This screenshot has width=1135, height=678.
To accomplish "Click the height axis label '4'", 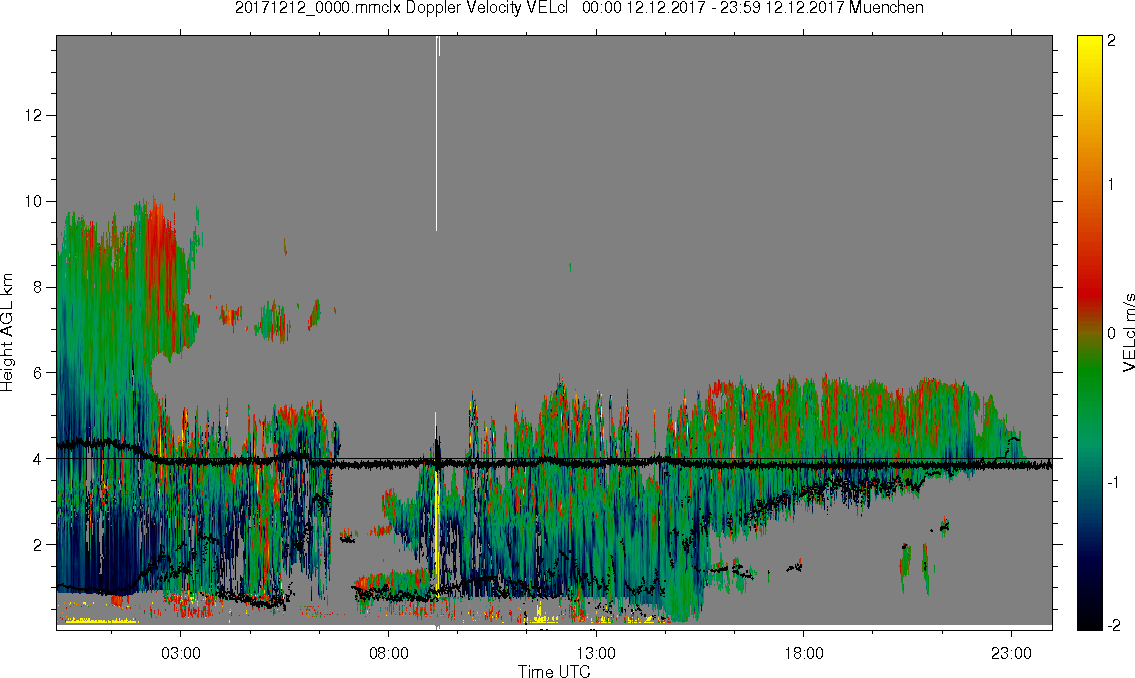I will click(x=38, y=459).
